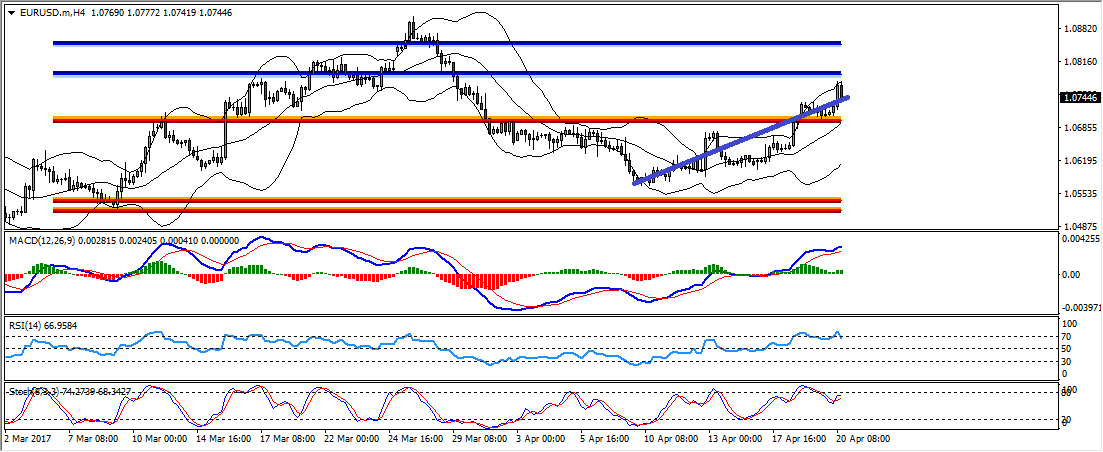Click the latest candlestick at chart's right edge
The height and width of the screenshot is (452, 1103).
click(x=841, y=90)
